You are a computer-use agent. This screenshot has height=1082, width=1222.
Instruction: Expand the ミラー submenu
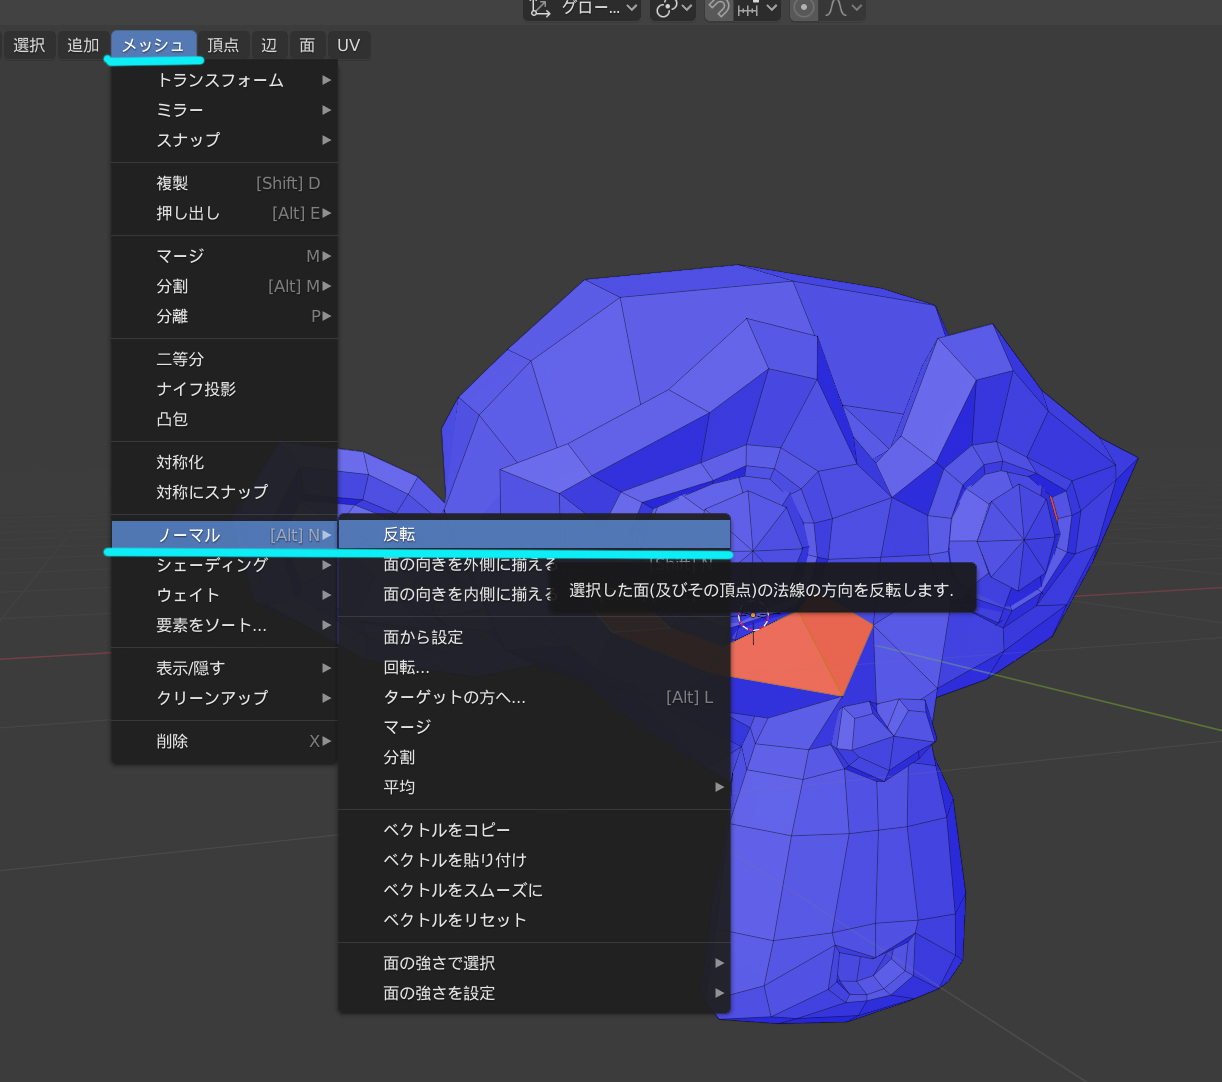point(224,110)
